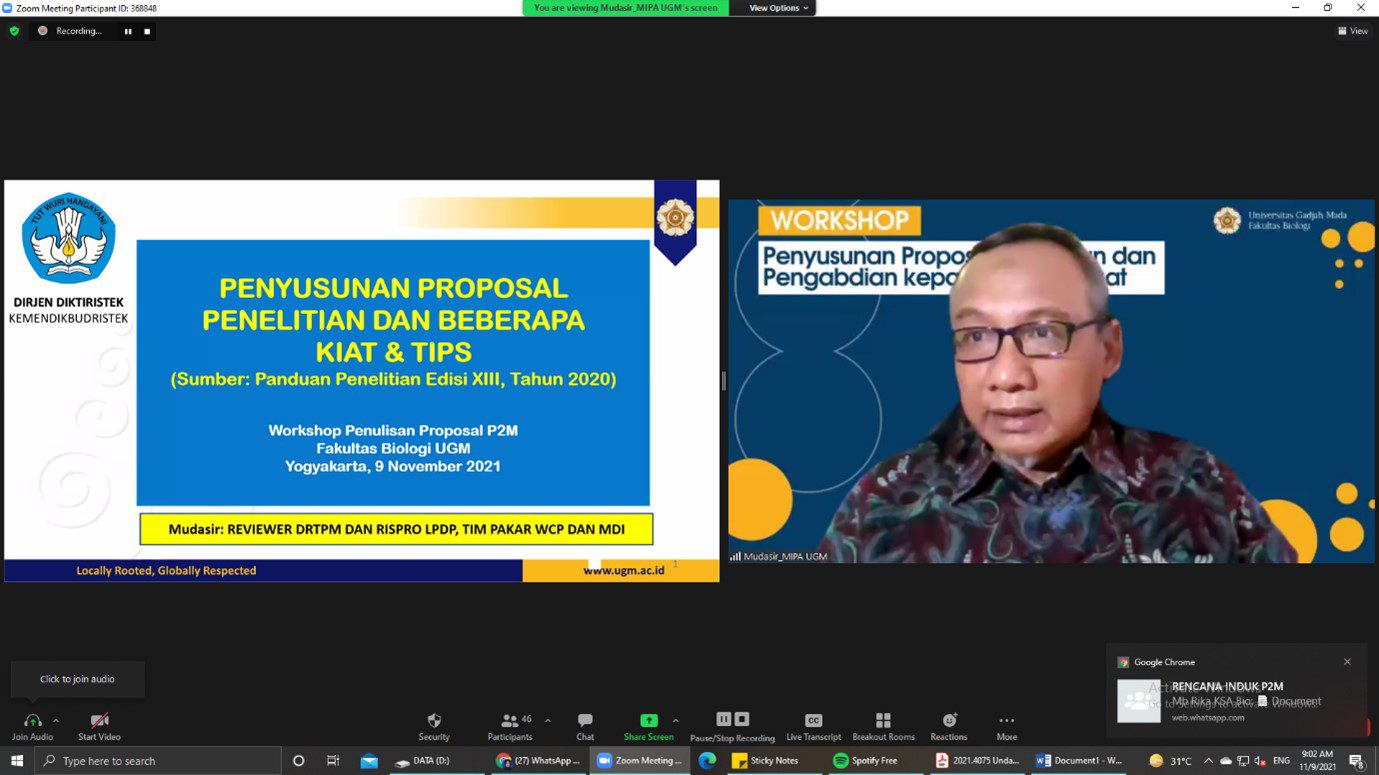Close the Google Chrome notification
The height and width of the screenshot is (775, 1379).
[1347, 662]
